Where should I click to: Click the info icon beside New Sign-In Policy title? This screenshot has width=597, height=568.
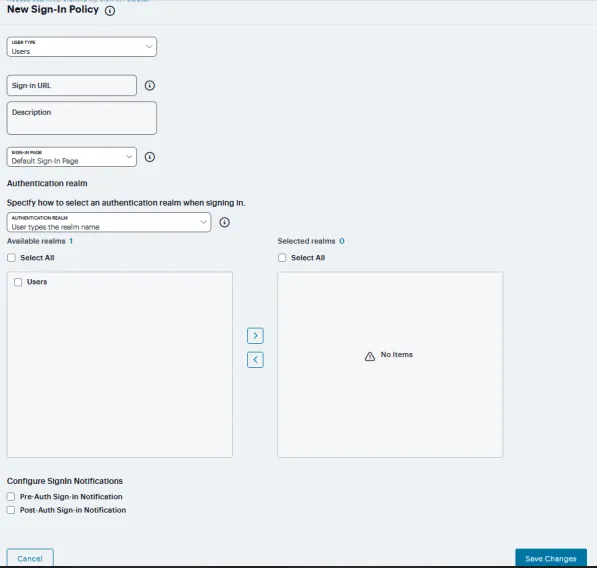(x=110, y=11)
